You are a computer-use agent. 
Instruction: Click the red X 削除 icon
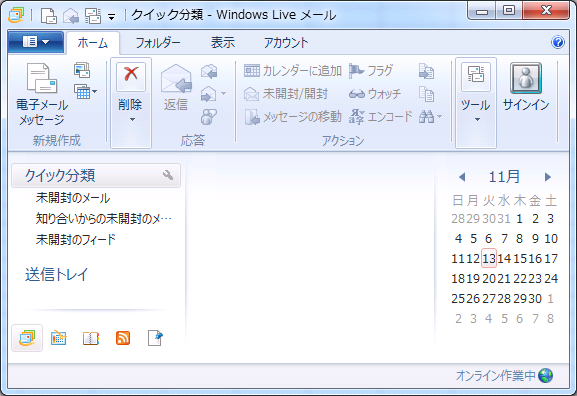pyautogui.click(x=131, y=76)
